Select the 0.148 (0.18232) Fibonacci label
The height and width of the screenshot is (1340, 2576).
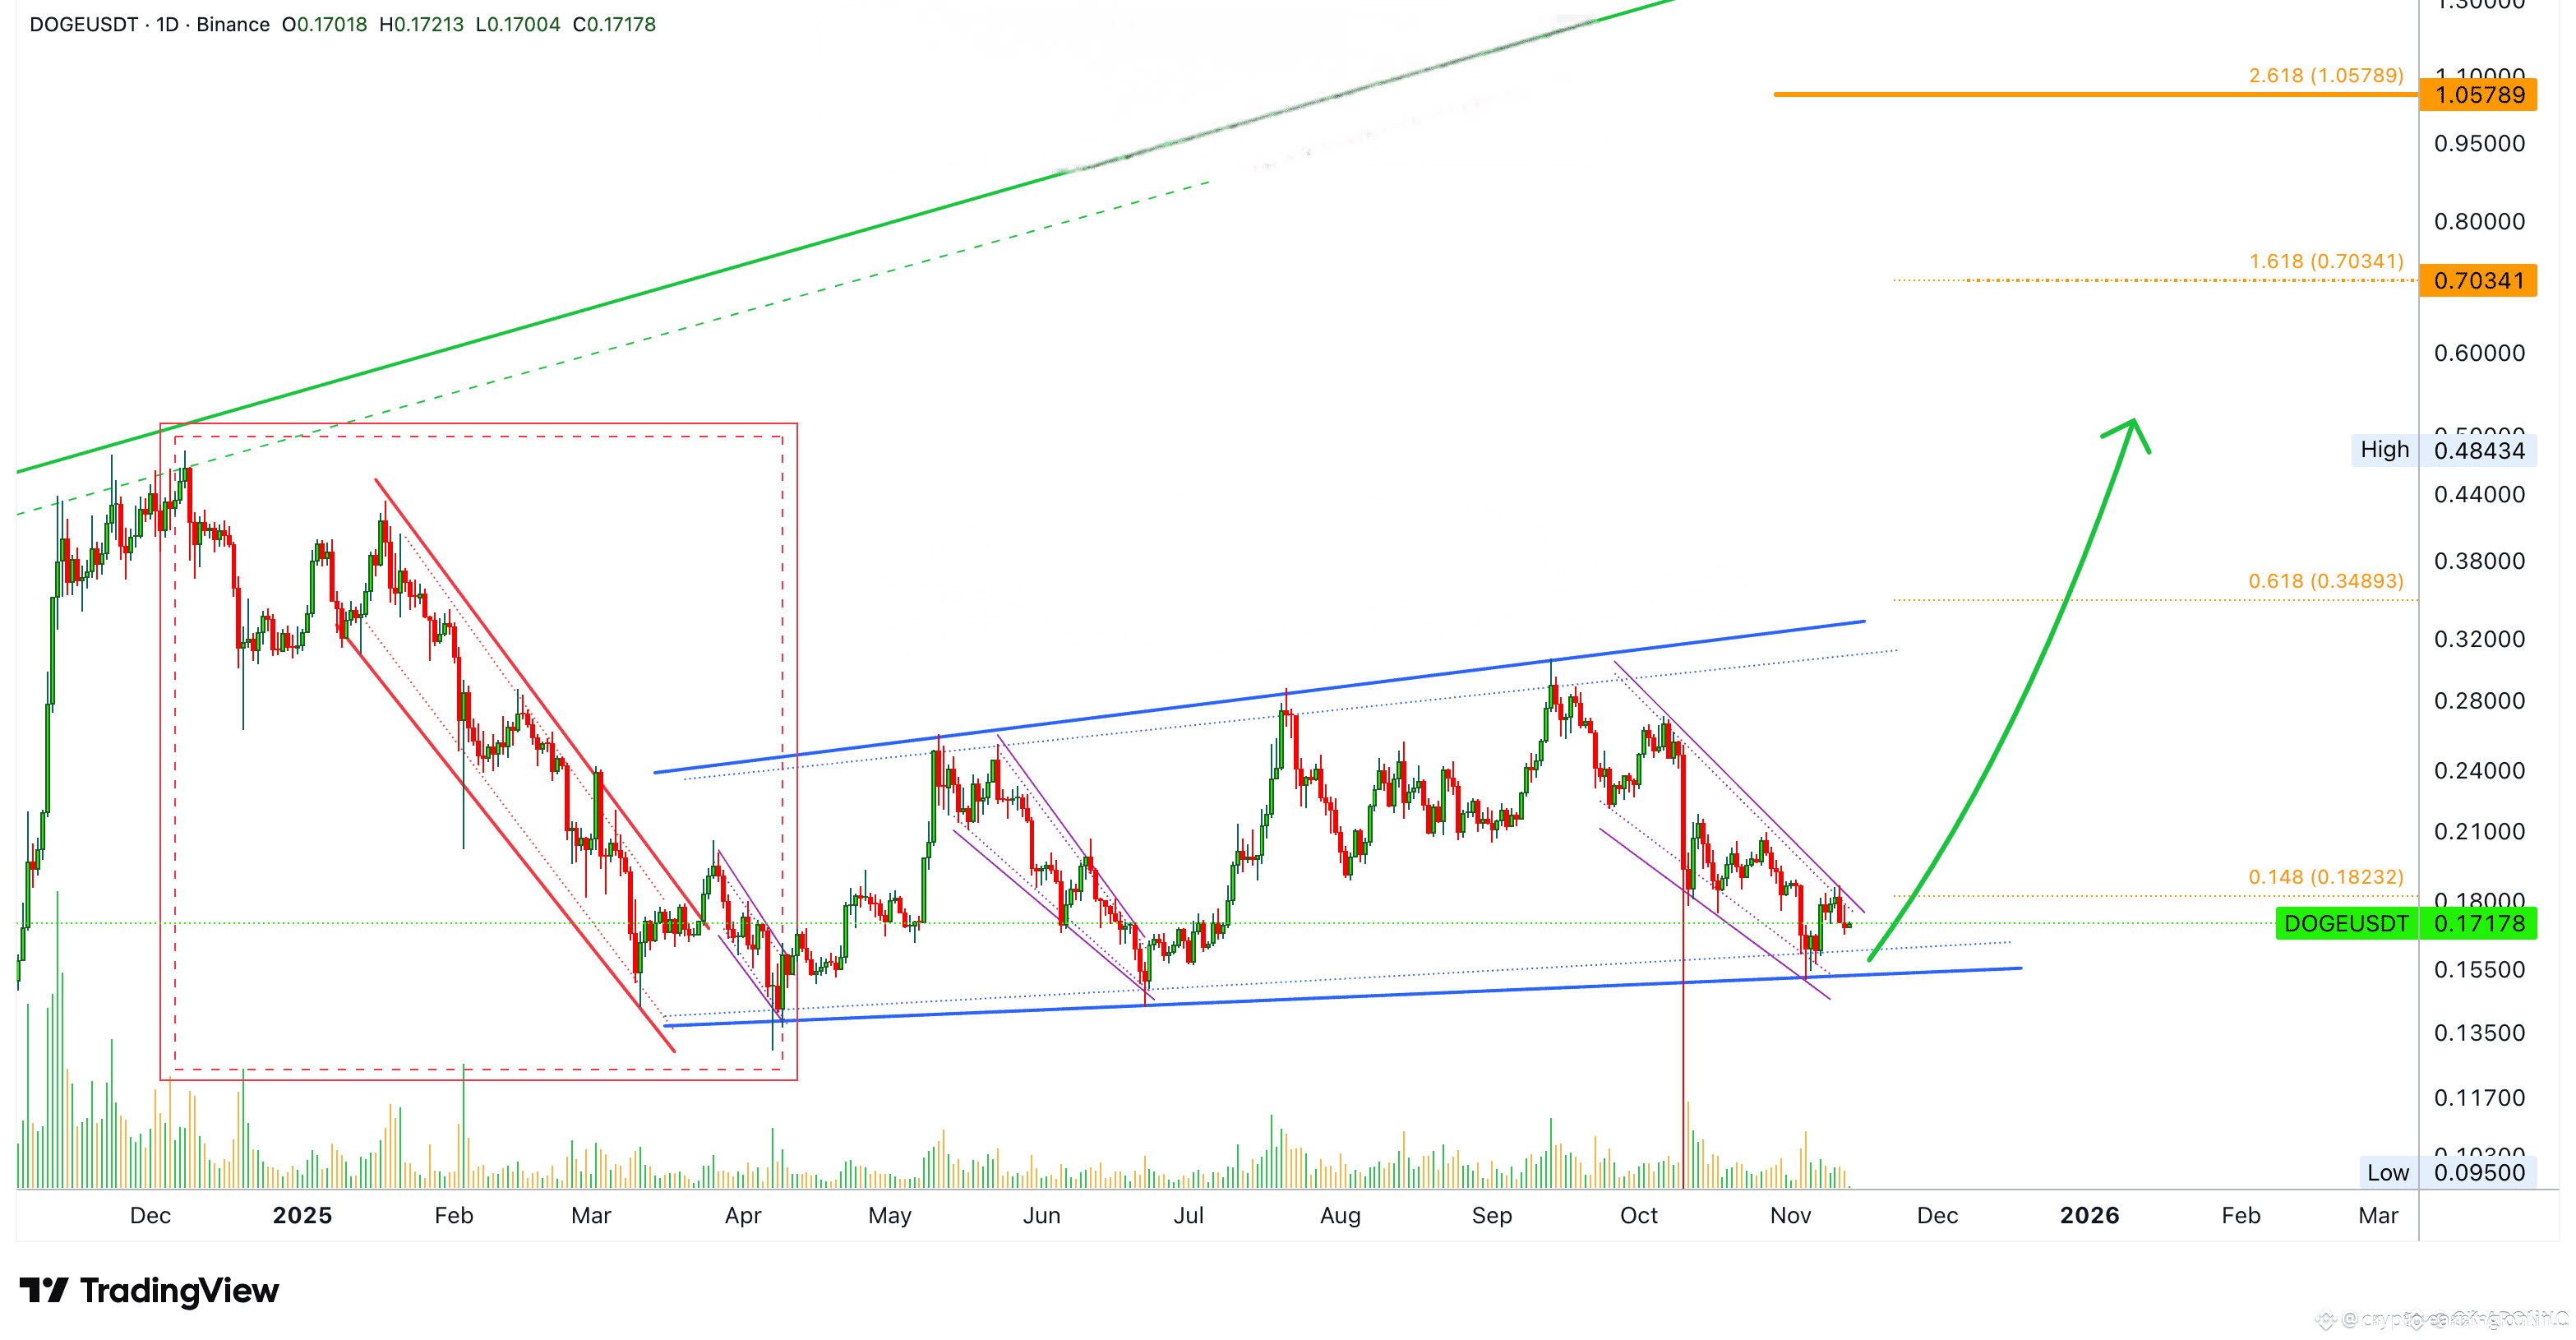[2326, 877]
